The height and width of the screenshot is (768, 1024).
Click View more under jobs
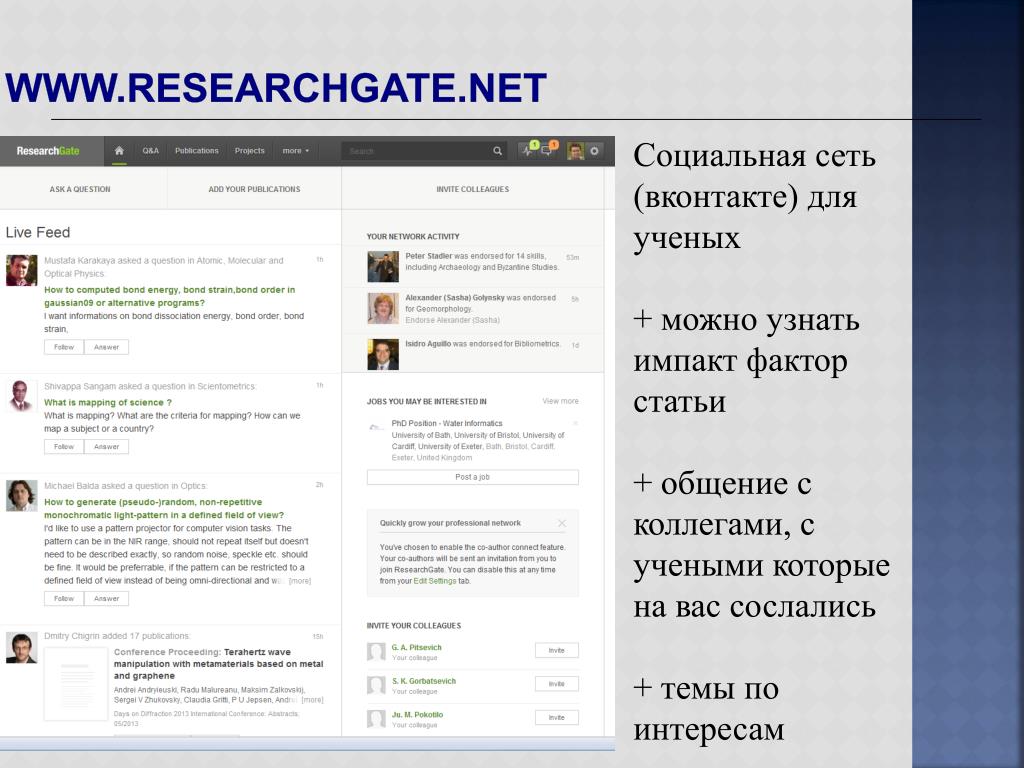click(x=560, y=401)
